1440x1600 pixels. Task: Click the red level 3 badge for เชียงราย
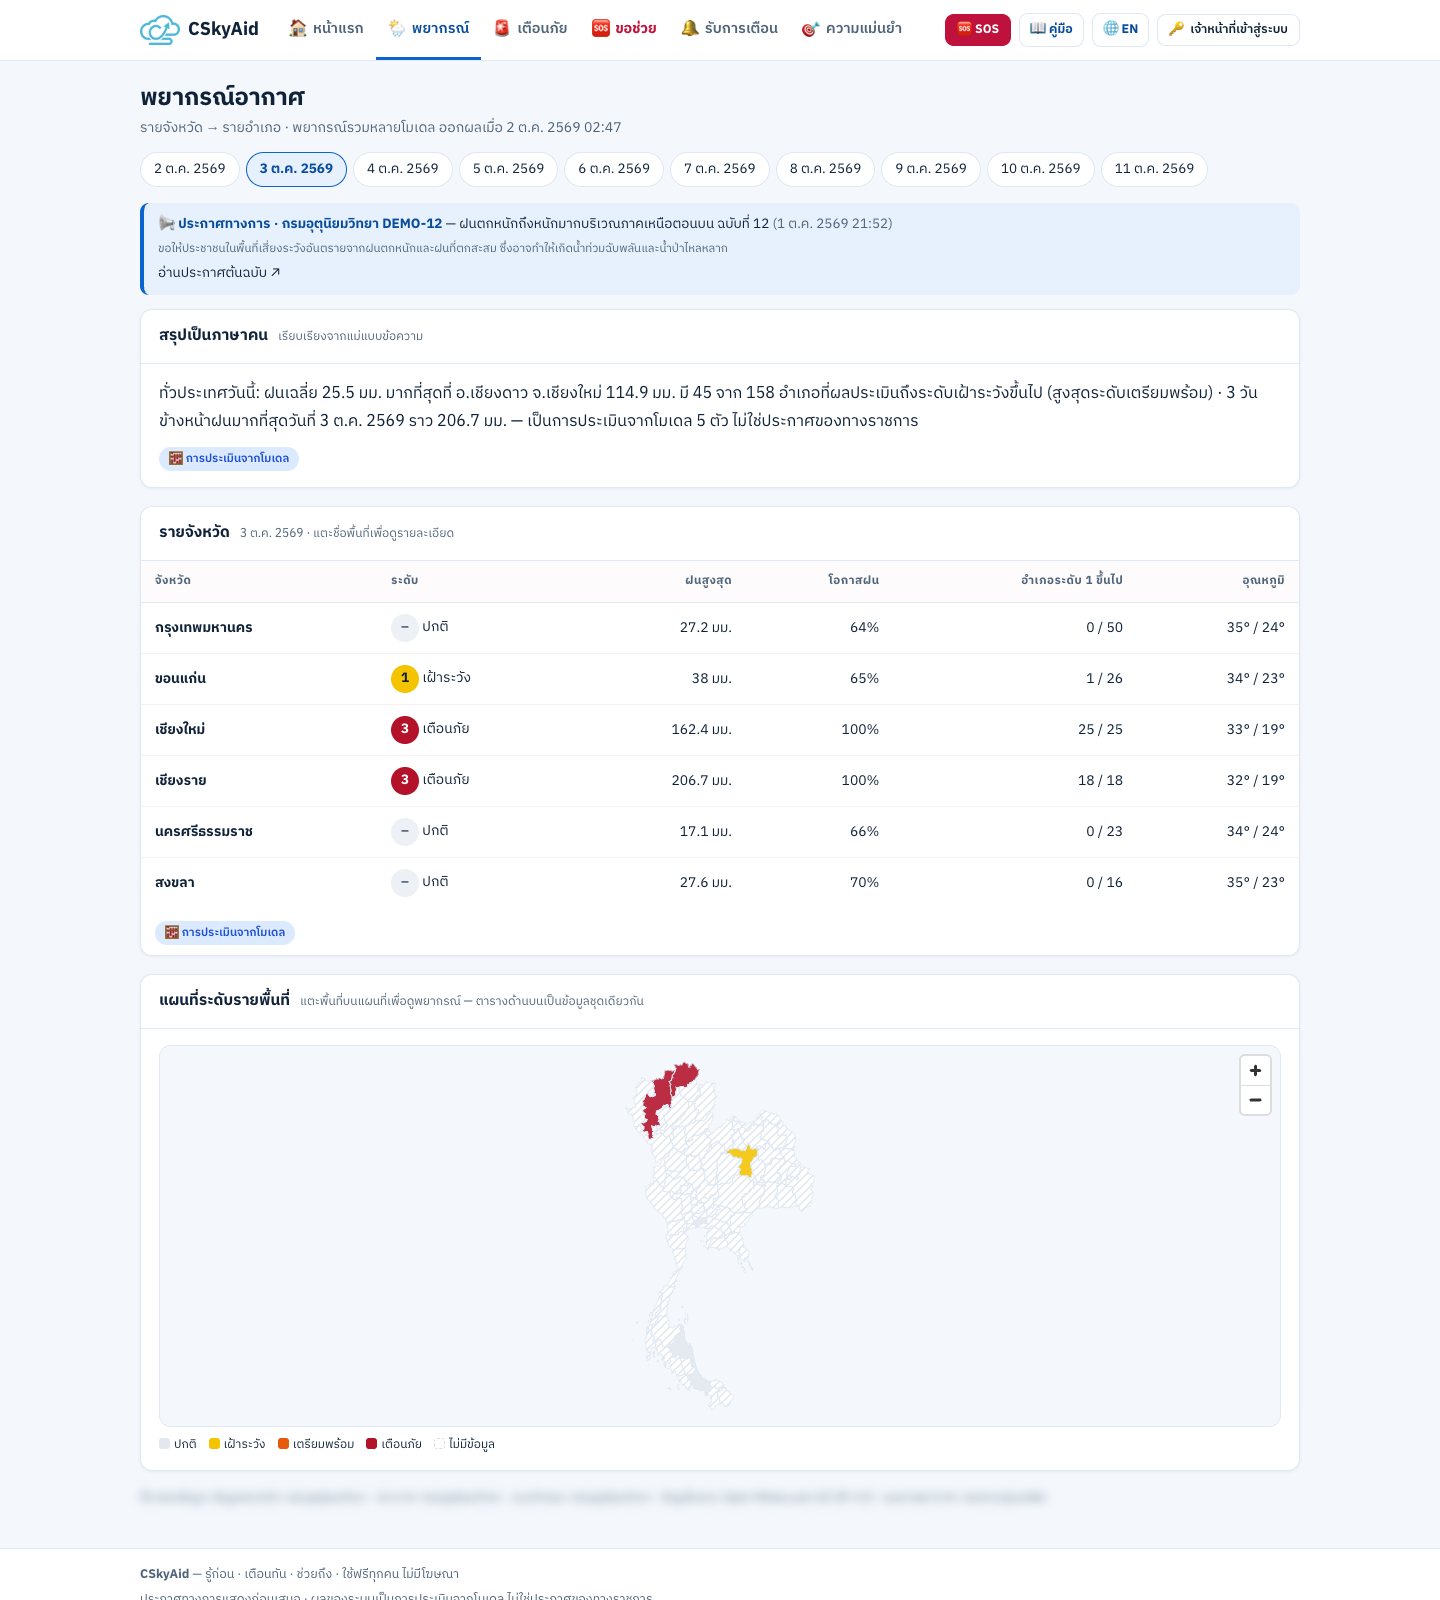pyautogui.click(x=405, y=780)
